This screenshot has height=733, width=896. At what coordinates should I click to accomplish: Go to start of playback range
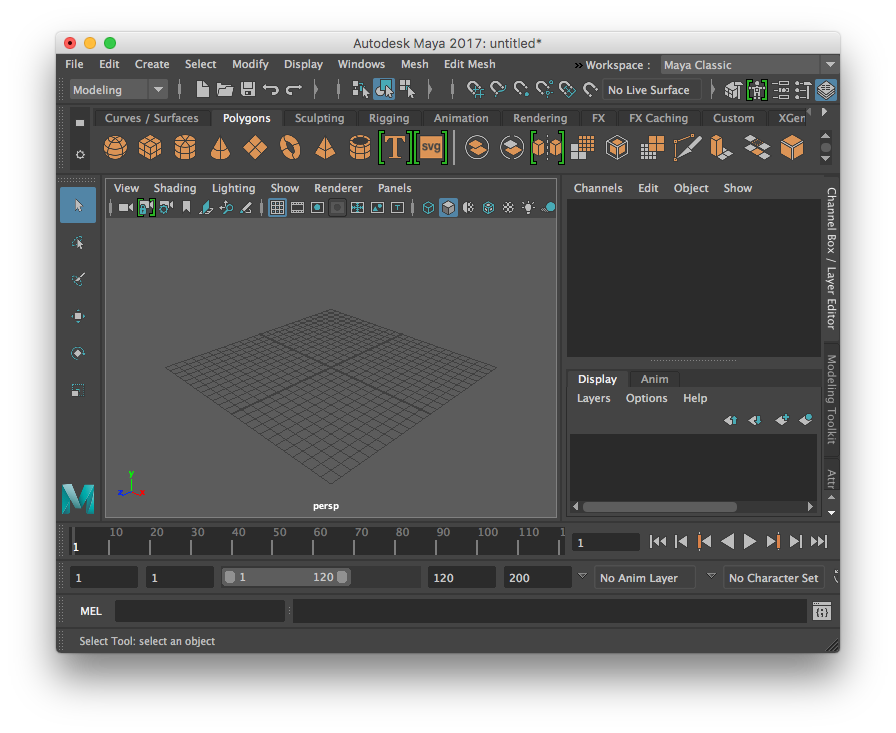(658, 541)
